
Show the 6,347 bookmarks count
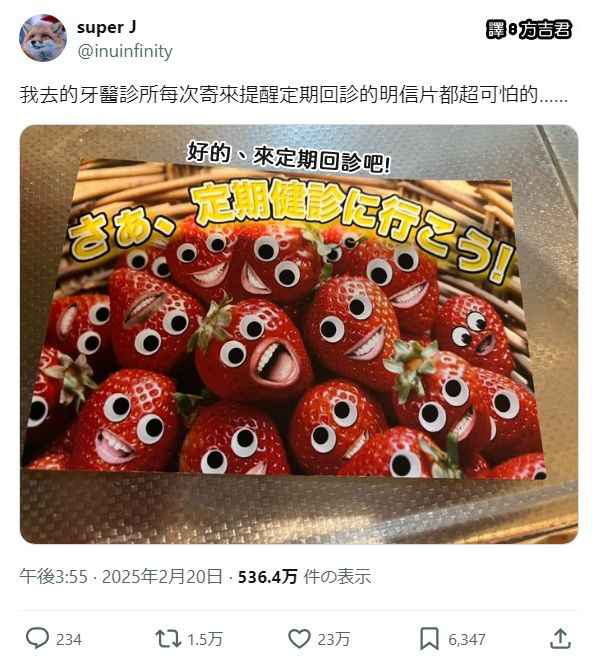467,639
